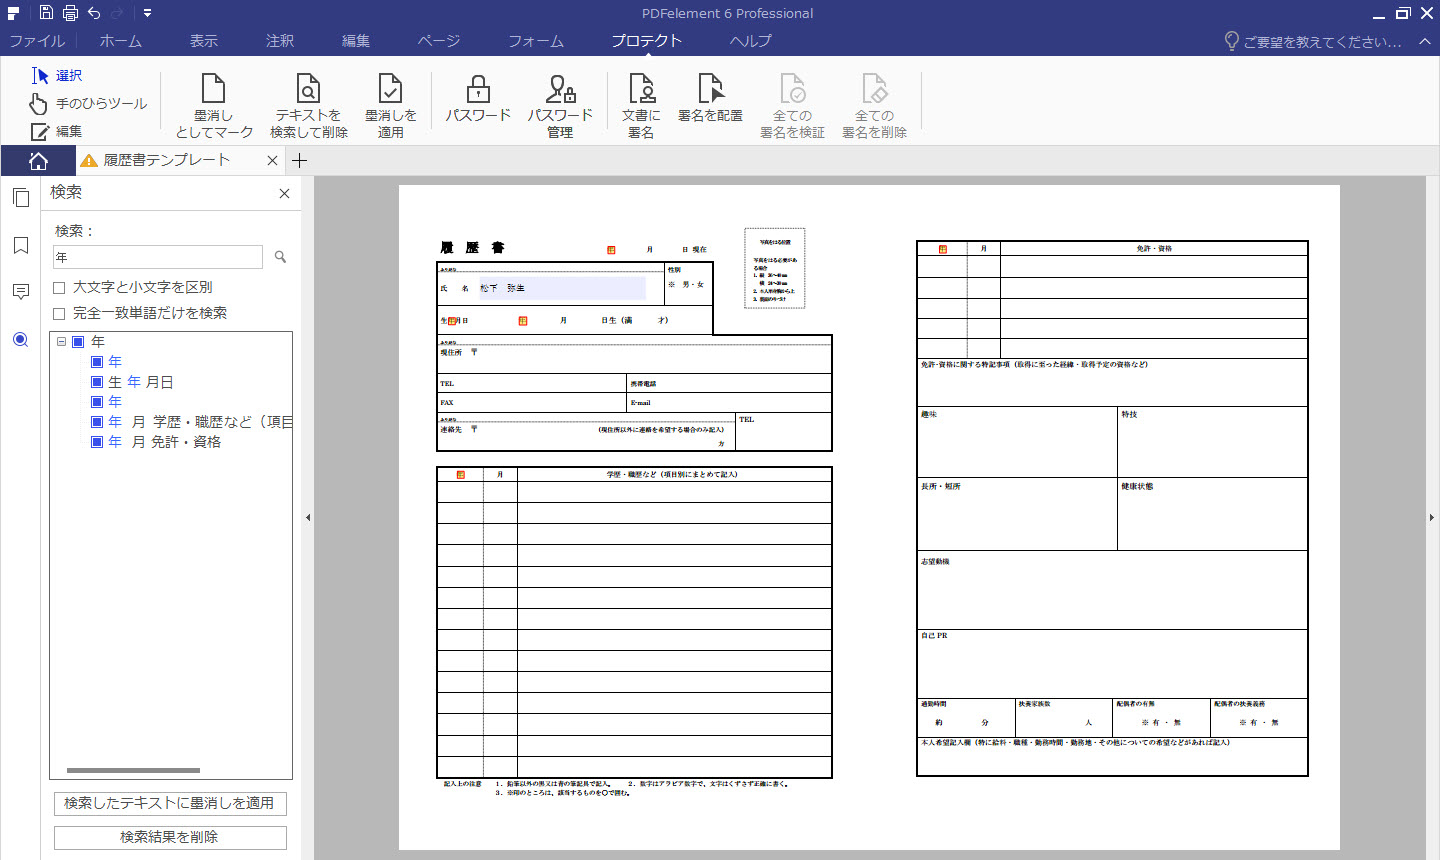This screenshot has width=1440, height=860.
Task: Open the ファイル menu
Action: tap(37, 41)
